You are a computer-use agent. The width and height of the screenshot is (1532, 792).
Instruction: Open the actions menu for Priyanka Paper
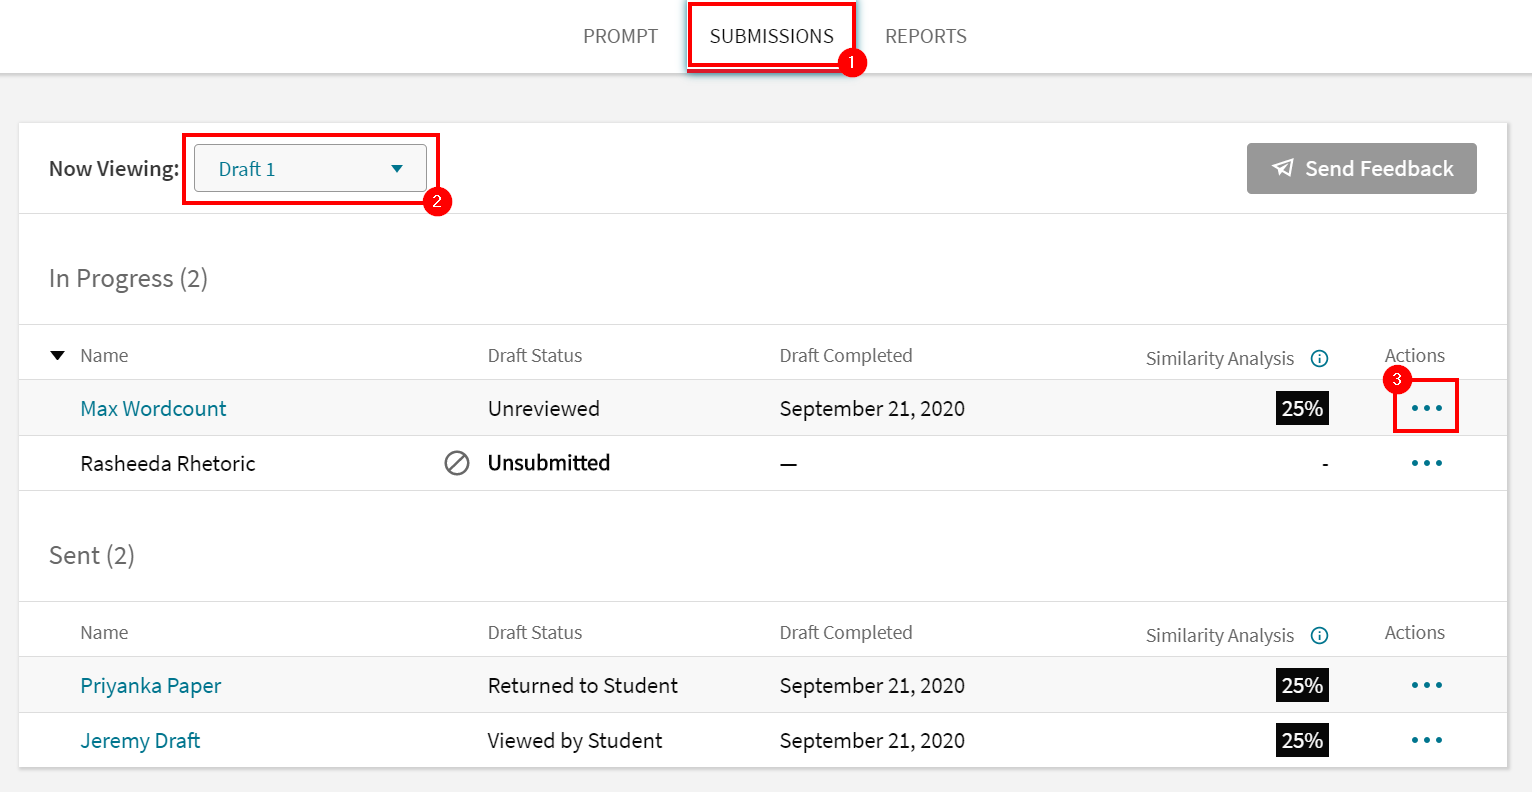(1426, 685)
